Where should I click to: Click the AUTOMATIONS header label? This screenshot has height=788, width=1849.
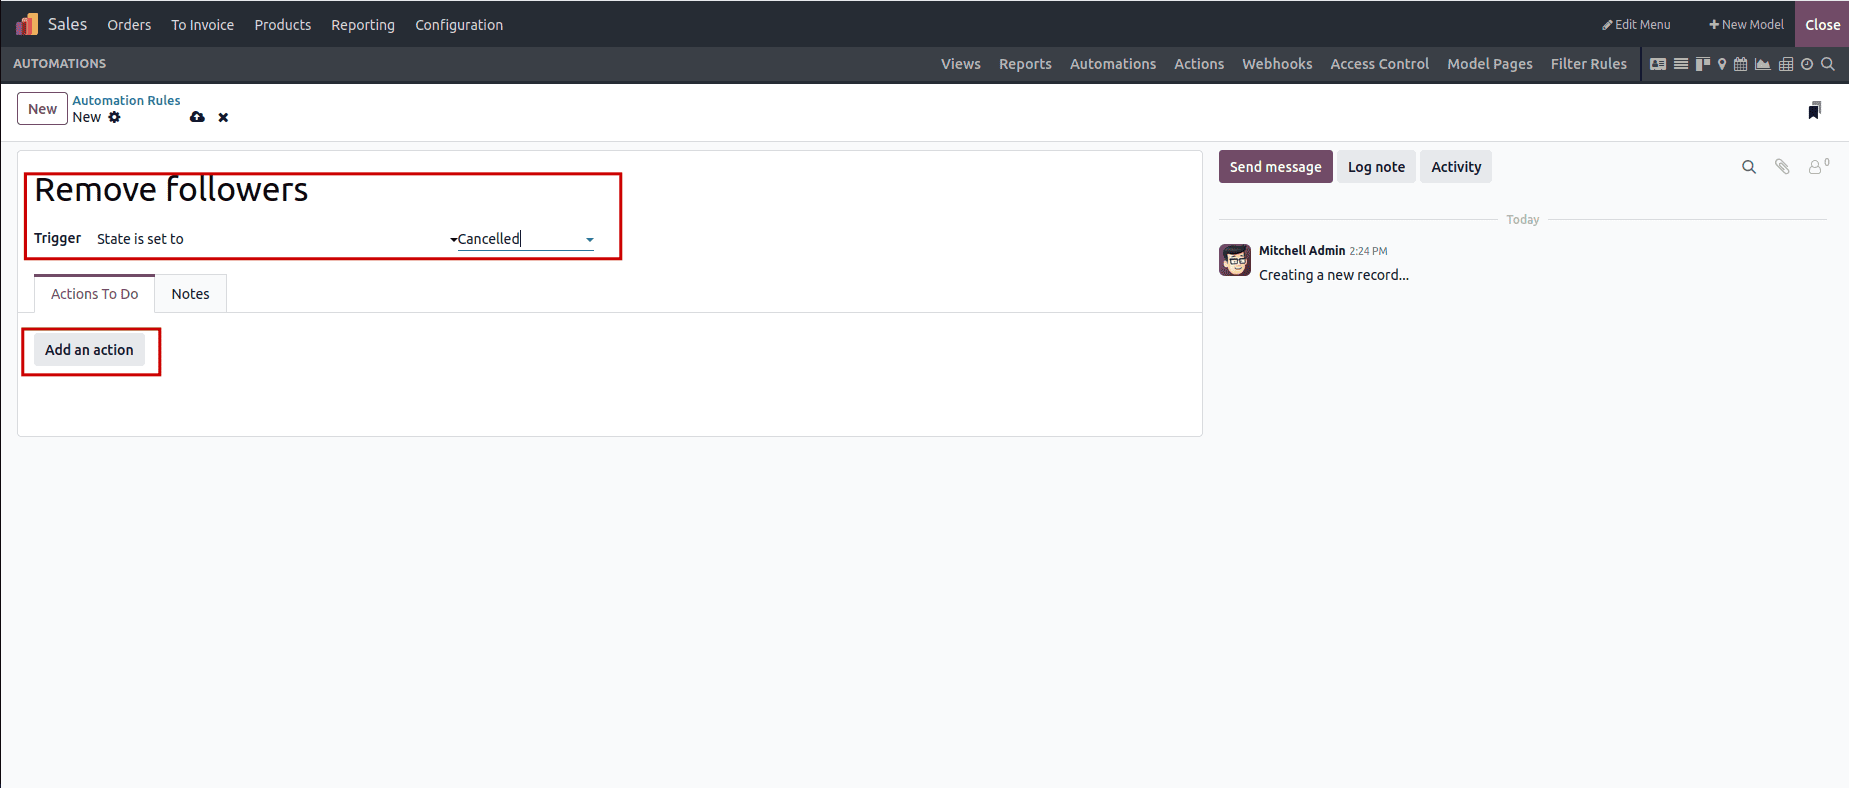[x=60, y=64]
